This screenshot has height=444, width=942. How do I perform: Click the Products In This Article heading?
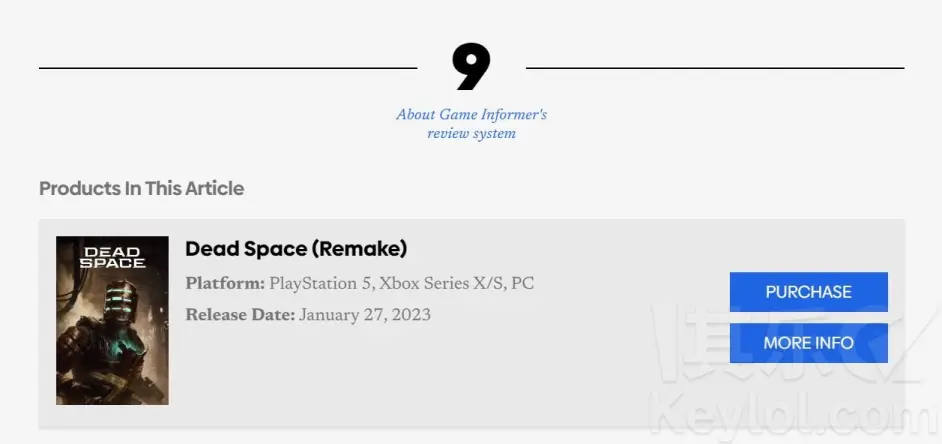142,188
